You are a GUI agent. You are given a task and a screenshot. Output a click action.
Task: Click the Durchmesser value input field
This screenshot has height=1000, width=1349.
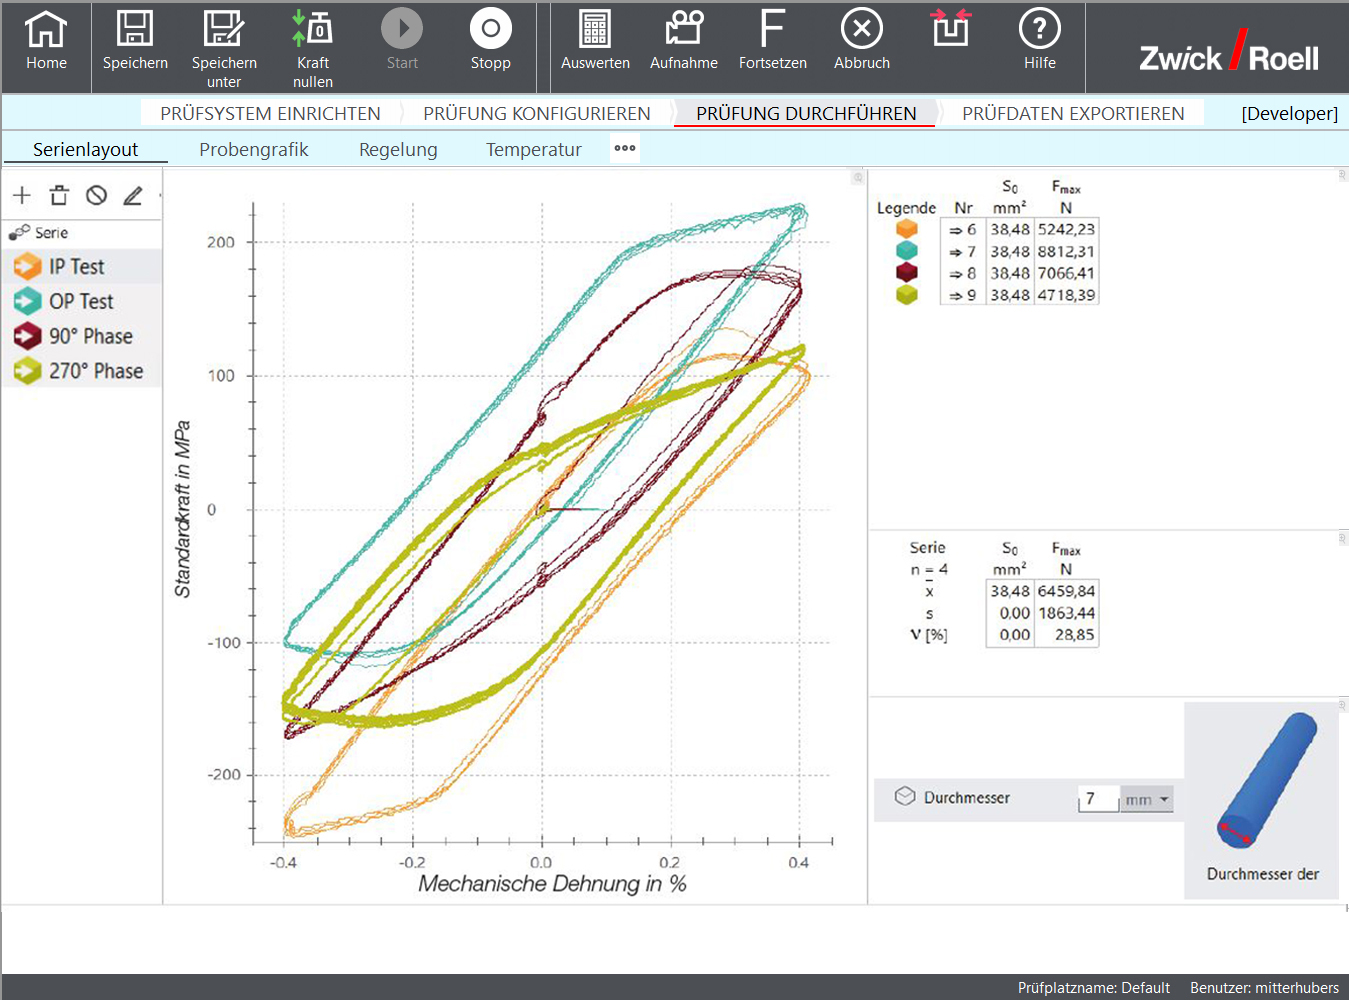[1098, 799]
